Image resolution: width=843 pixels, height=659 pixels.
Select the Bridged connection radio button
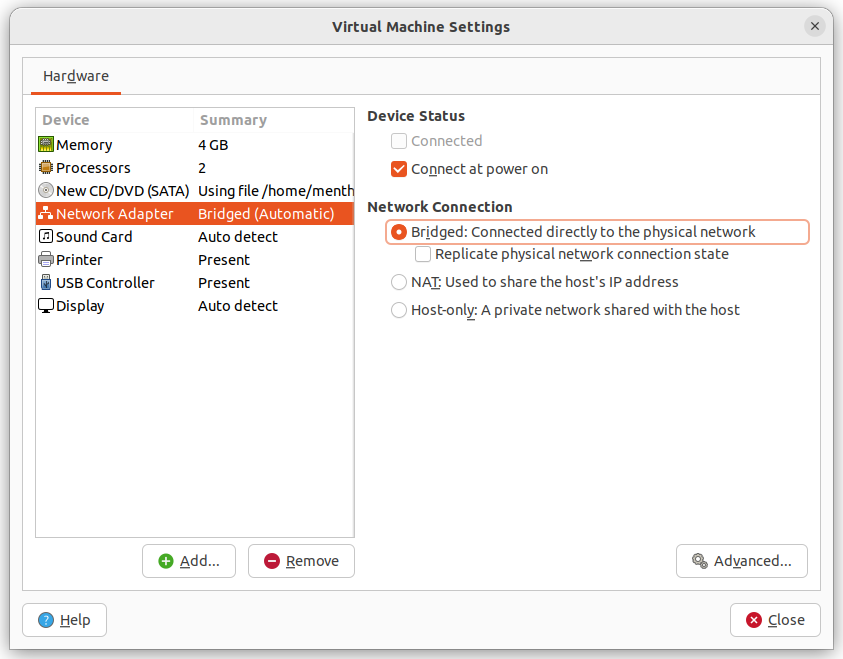pos(399,231)
